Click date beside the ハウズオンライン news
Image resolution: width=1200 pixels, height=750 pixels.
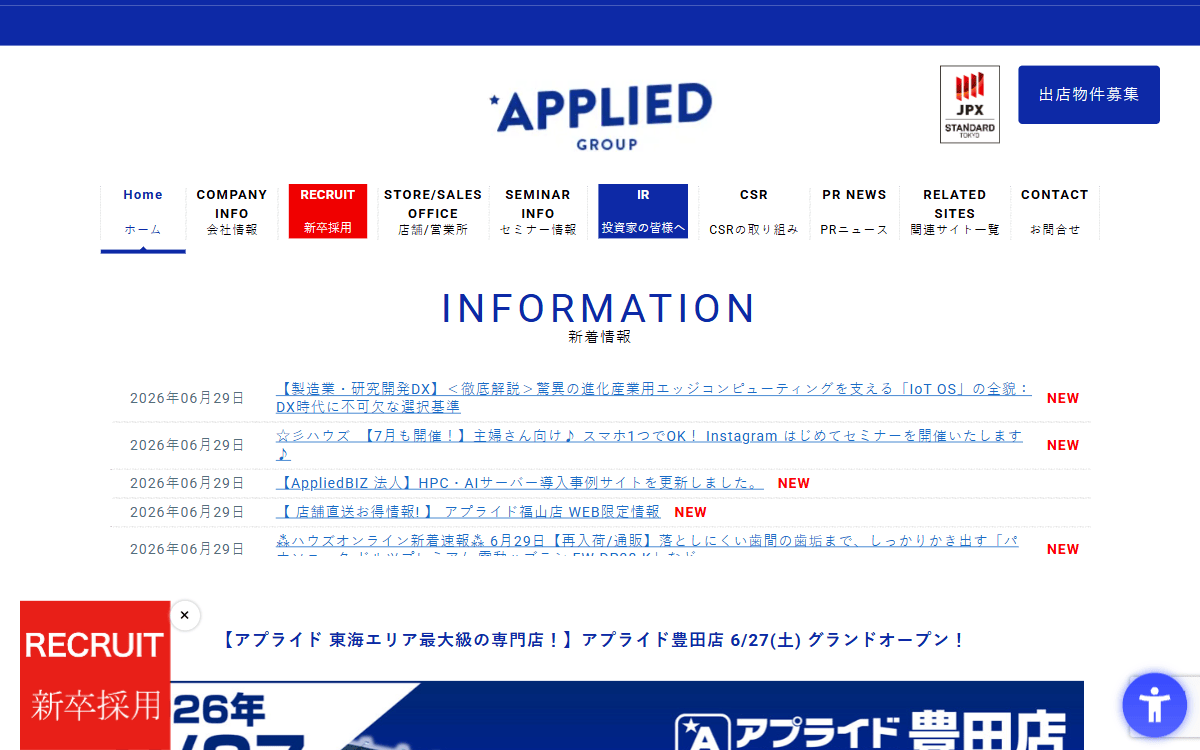pyautogui.click(x=187, y=549)
